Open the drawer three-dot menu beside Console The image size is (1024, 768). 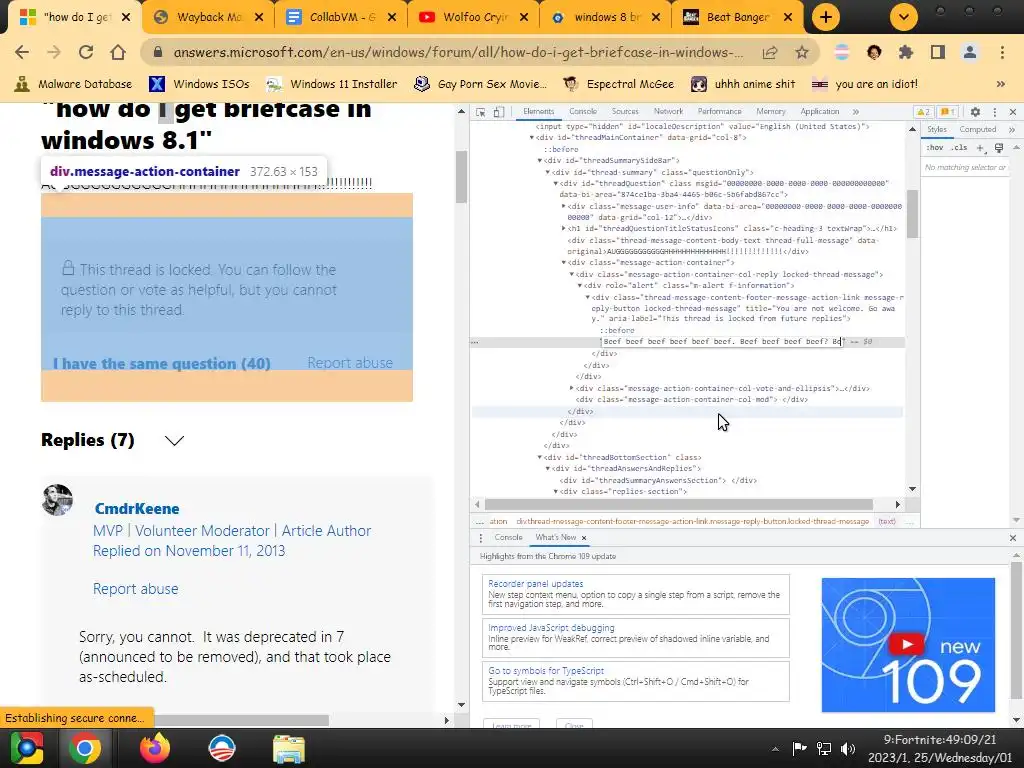(481, 538)
